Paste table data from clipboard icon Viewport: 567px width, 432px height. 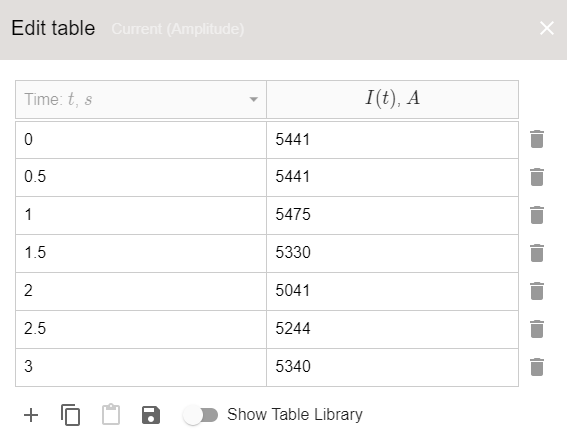tap(111, 414)
